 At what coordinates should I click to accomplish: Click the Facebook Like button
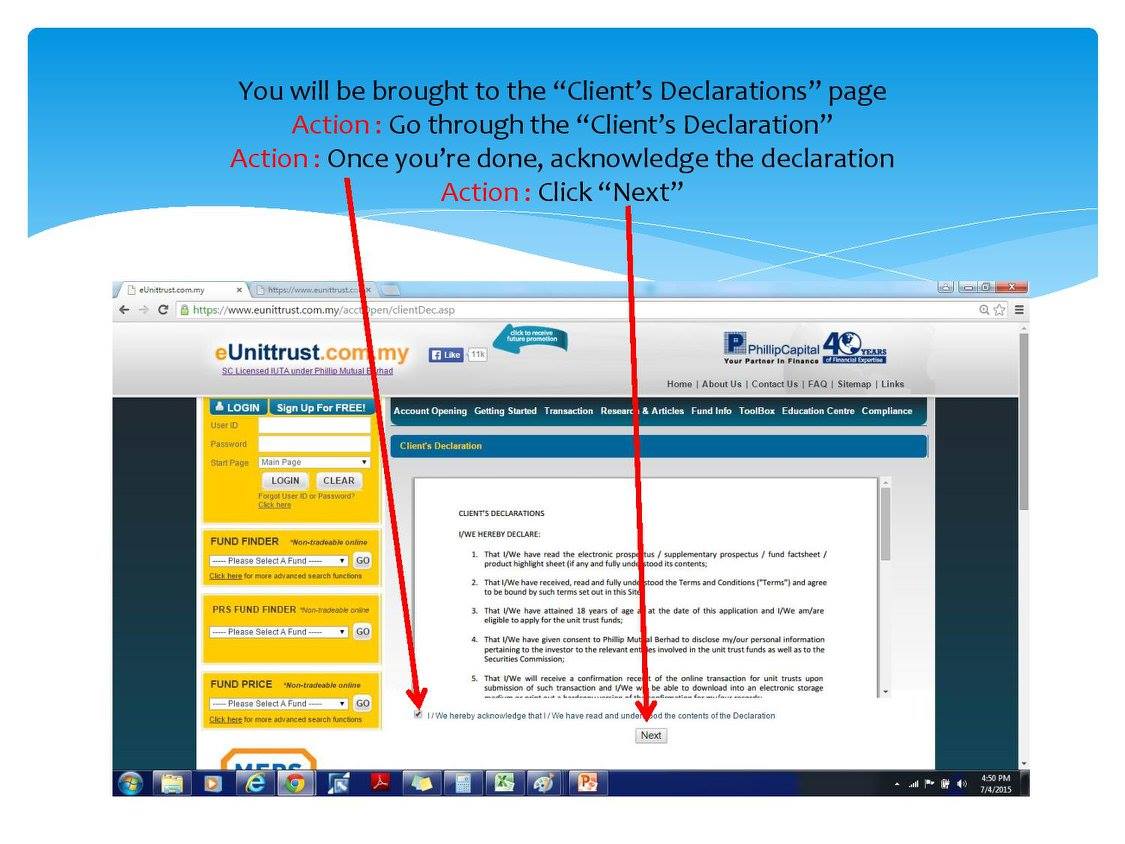coord(446,355)
